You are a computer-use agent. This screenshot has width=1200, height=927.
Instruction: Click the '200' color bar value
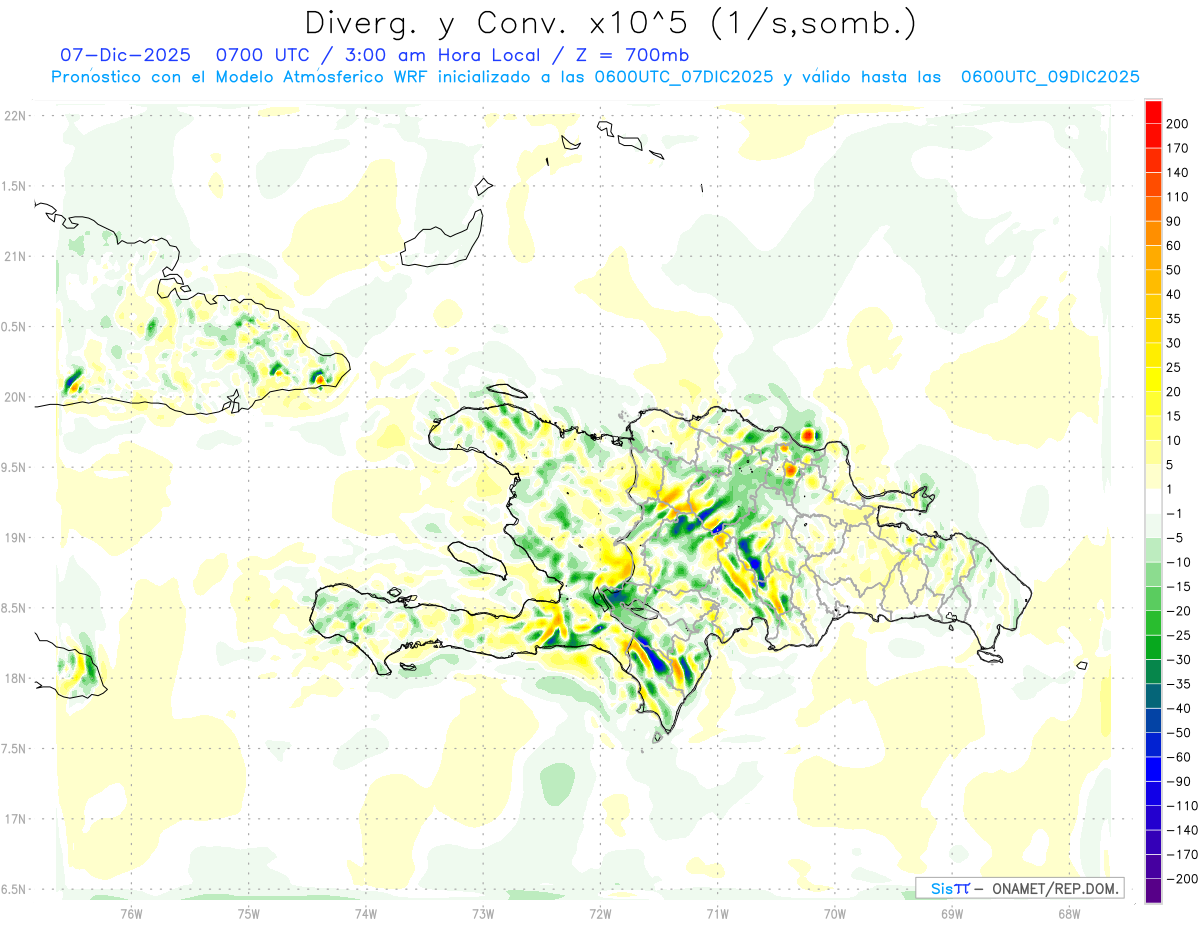(1176, 124)
